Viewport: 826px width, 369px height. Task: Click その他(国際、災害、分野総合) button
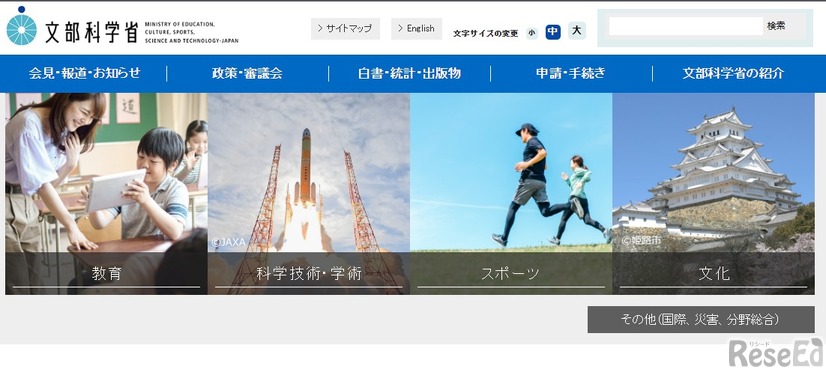tap(701, 319)
